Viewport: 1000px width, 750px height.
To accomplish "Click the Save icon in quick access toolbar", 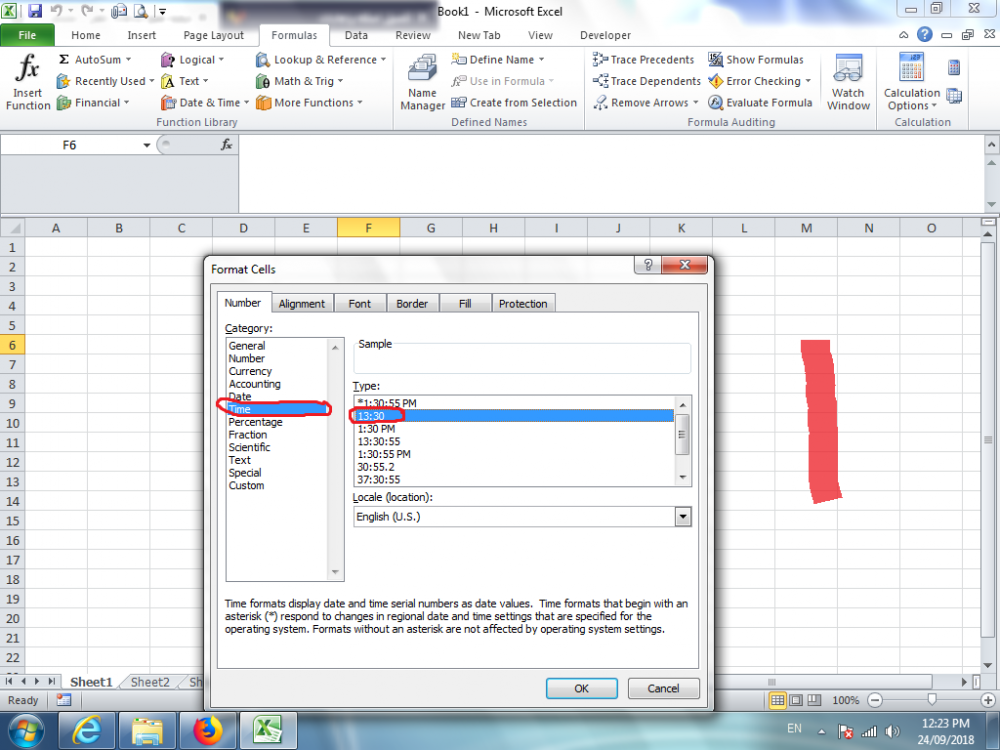I will (x=35, y=11).
